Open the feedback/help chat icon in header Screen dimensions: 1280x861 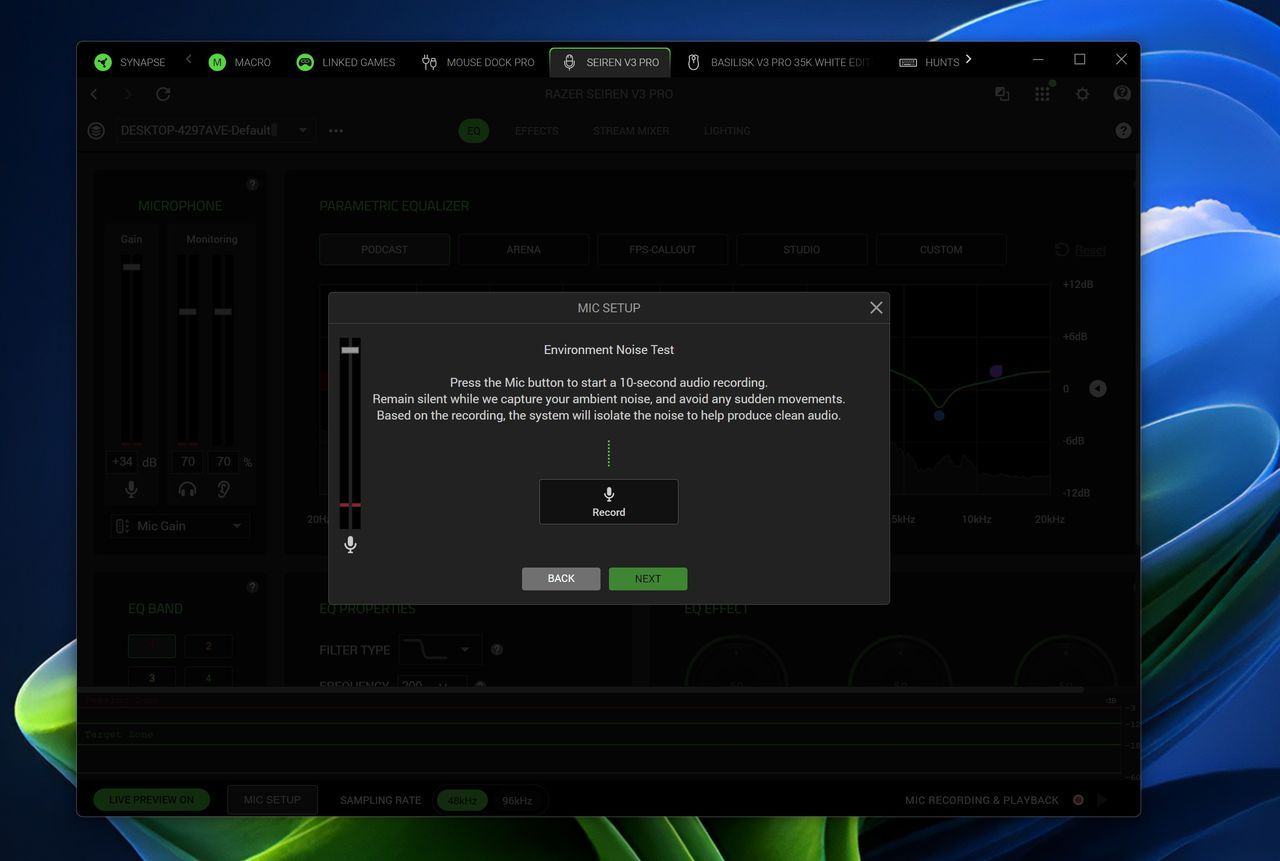(x=1122, y=94)
